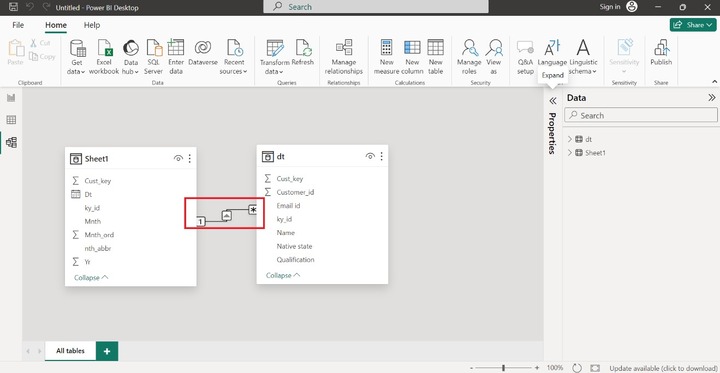Collapse the Data pane

click(x=711, y=97)
